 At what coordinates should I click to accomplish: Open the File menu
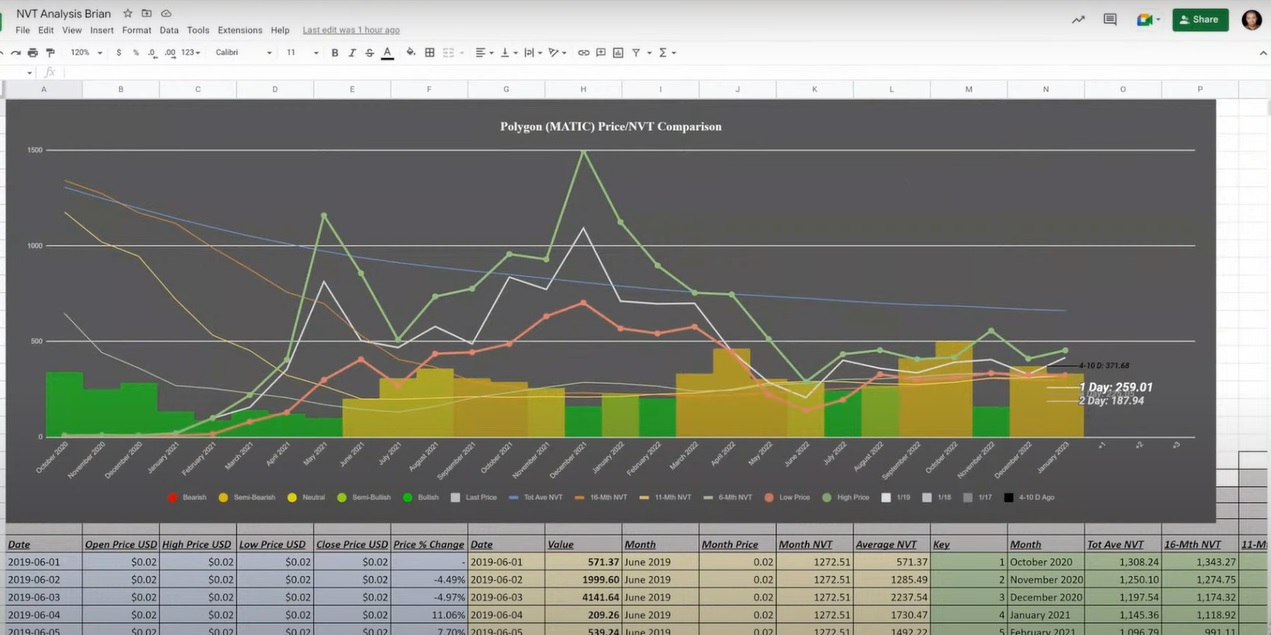point(22,30)
